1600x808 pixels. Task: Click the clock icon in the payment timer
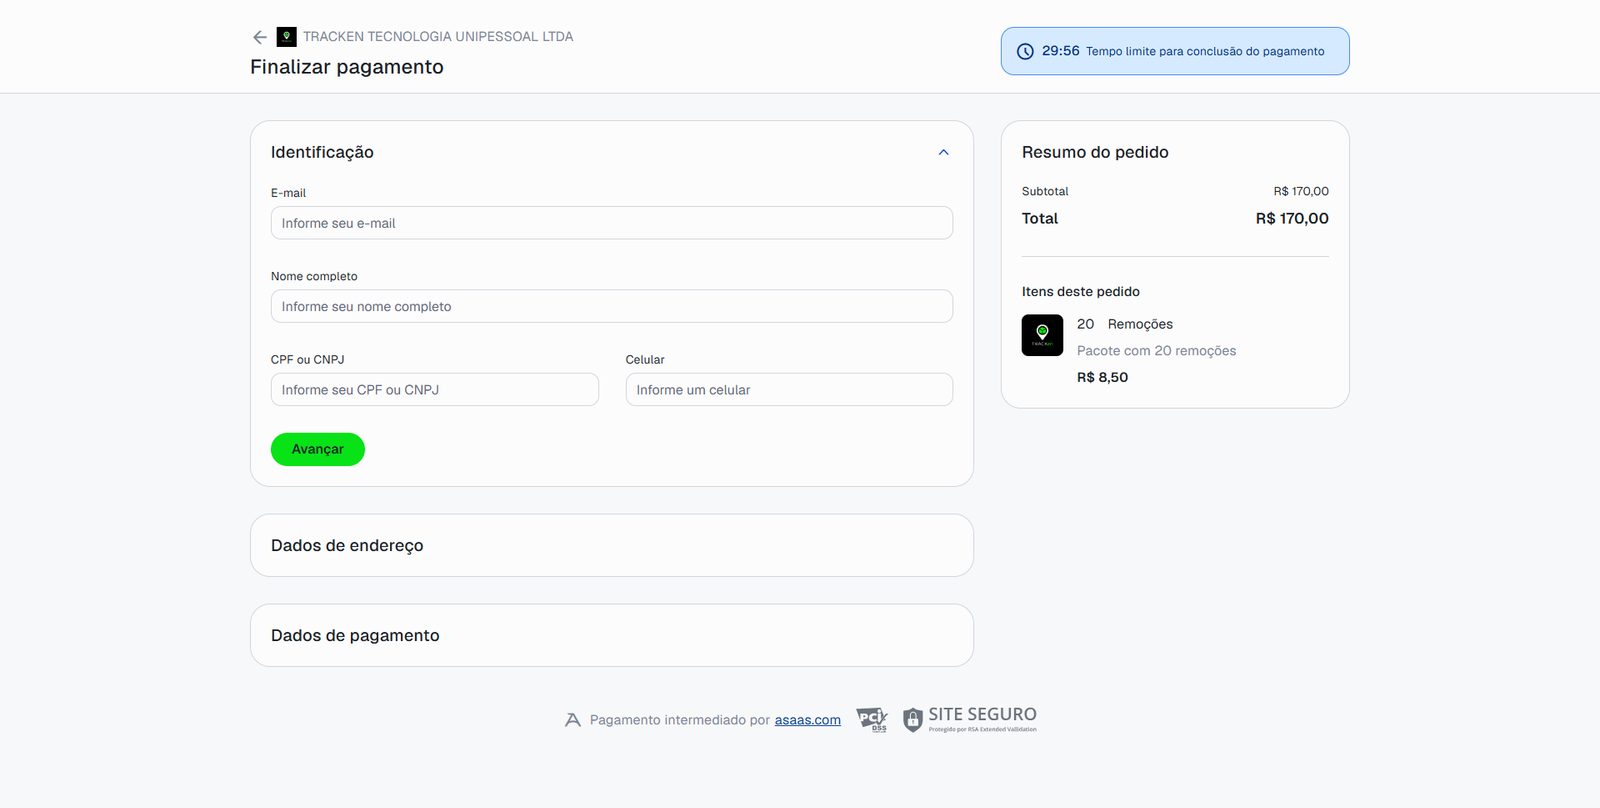click(x=1025, y=52)
